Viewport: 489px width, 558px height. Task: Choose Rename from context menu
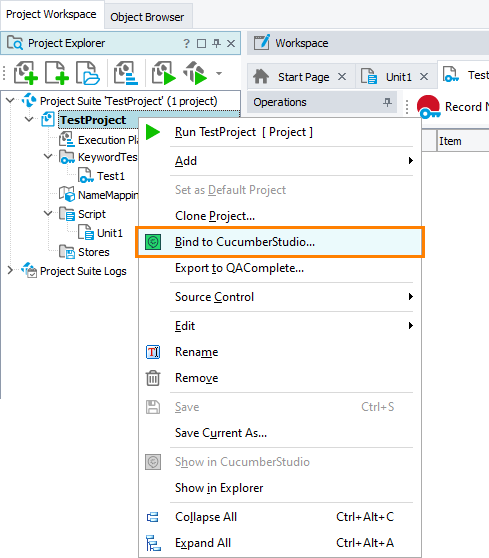pos(279,352)
